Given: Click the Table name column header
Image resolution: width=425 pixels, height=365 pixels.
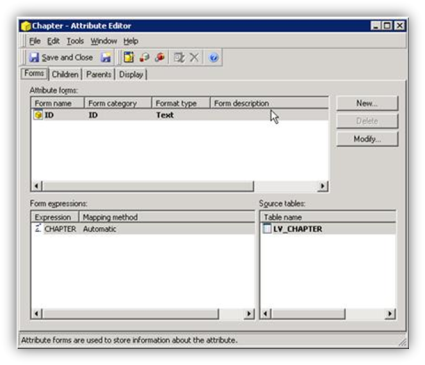Looking at the screenshot, I should click(328, 217).
